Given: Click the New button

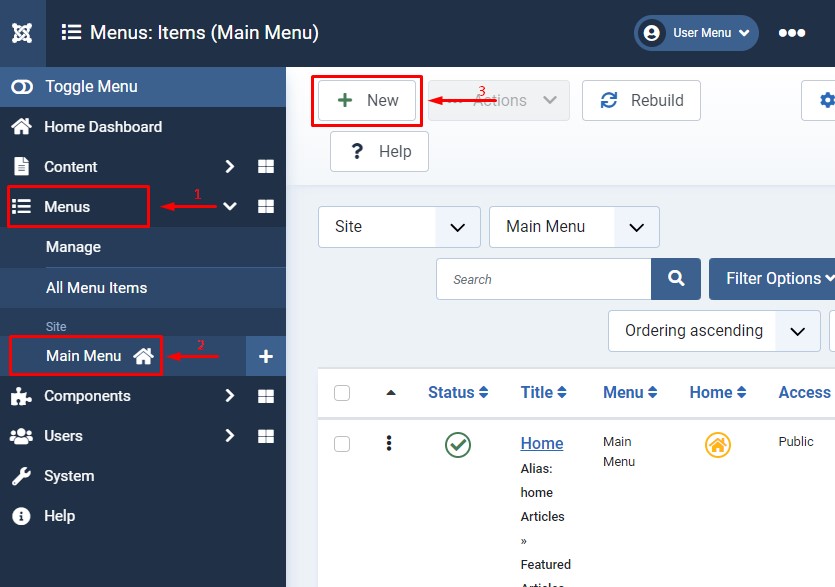Looking at the screenshot, I should tap(367, 100).
